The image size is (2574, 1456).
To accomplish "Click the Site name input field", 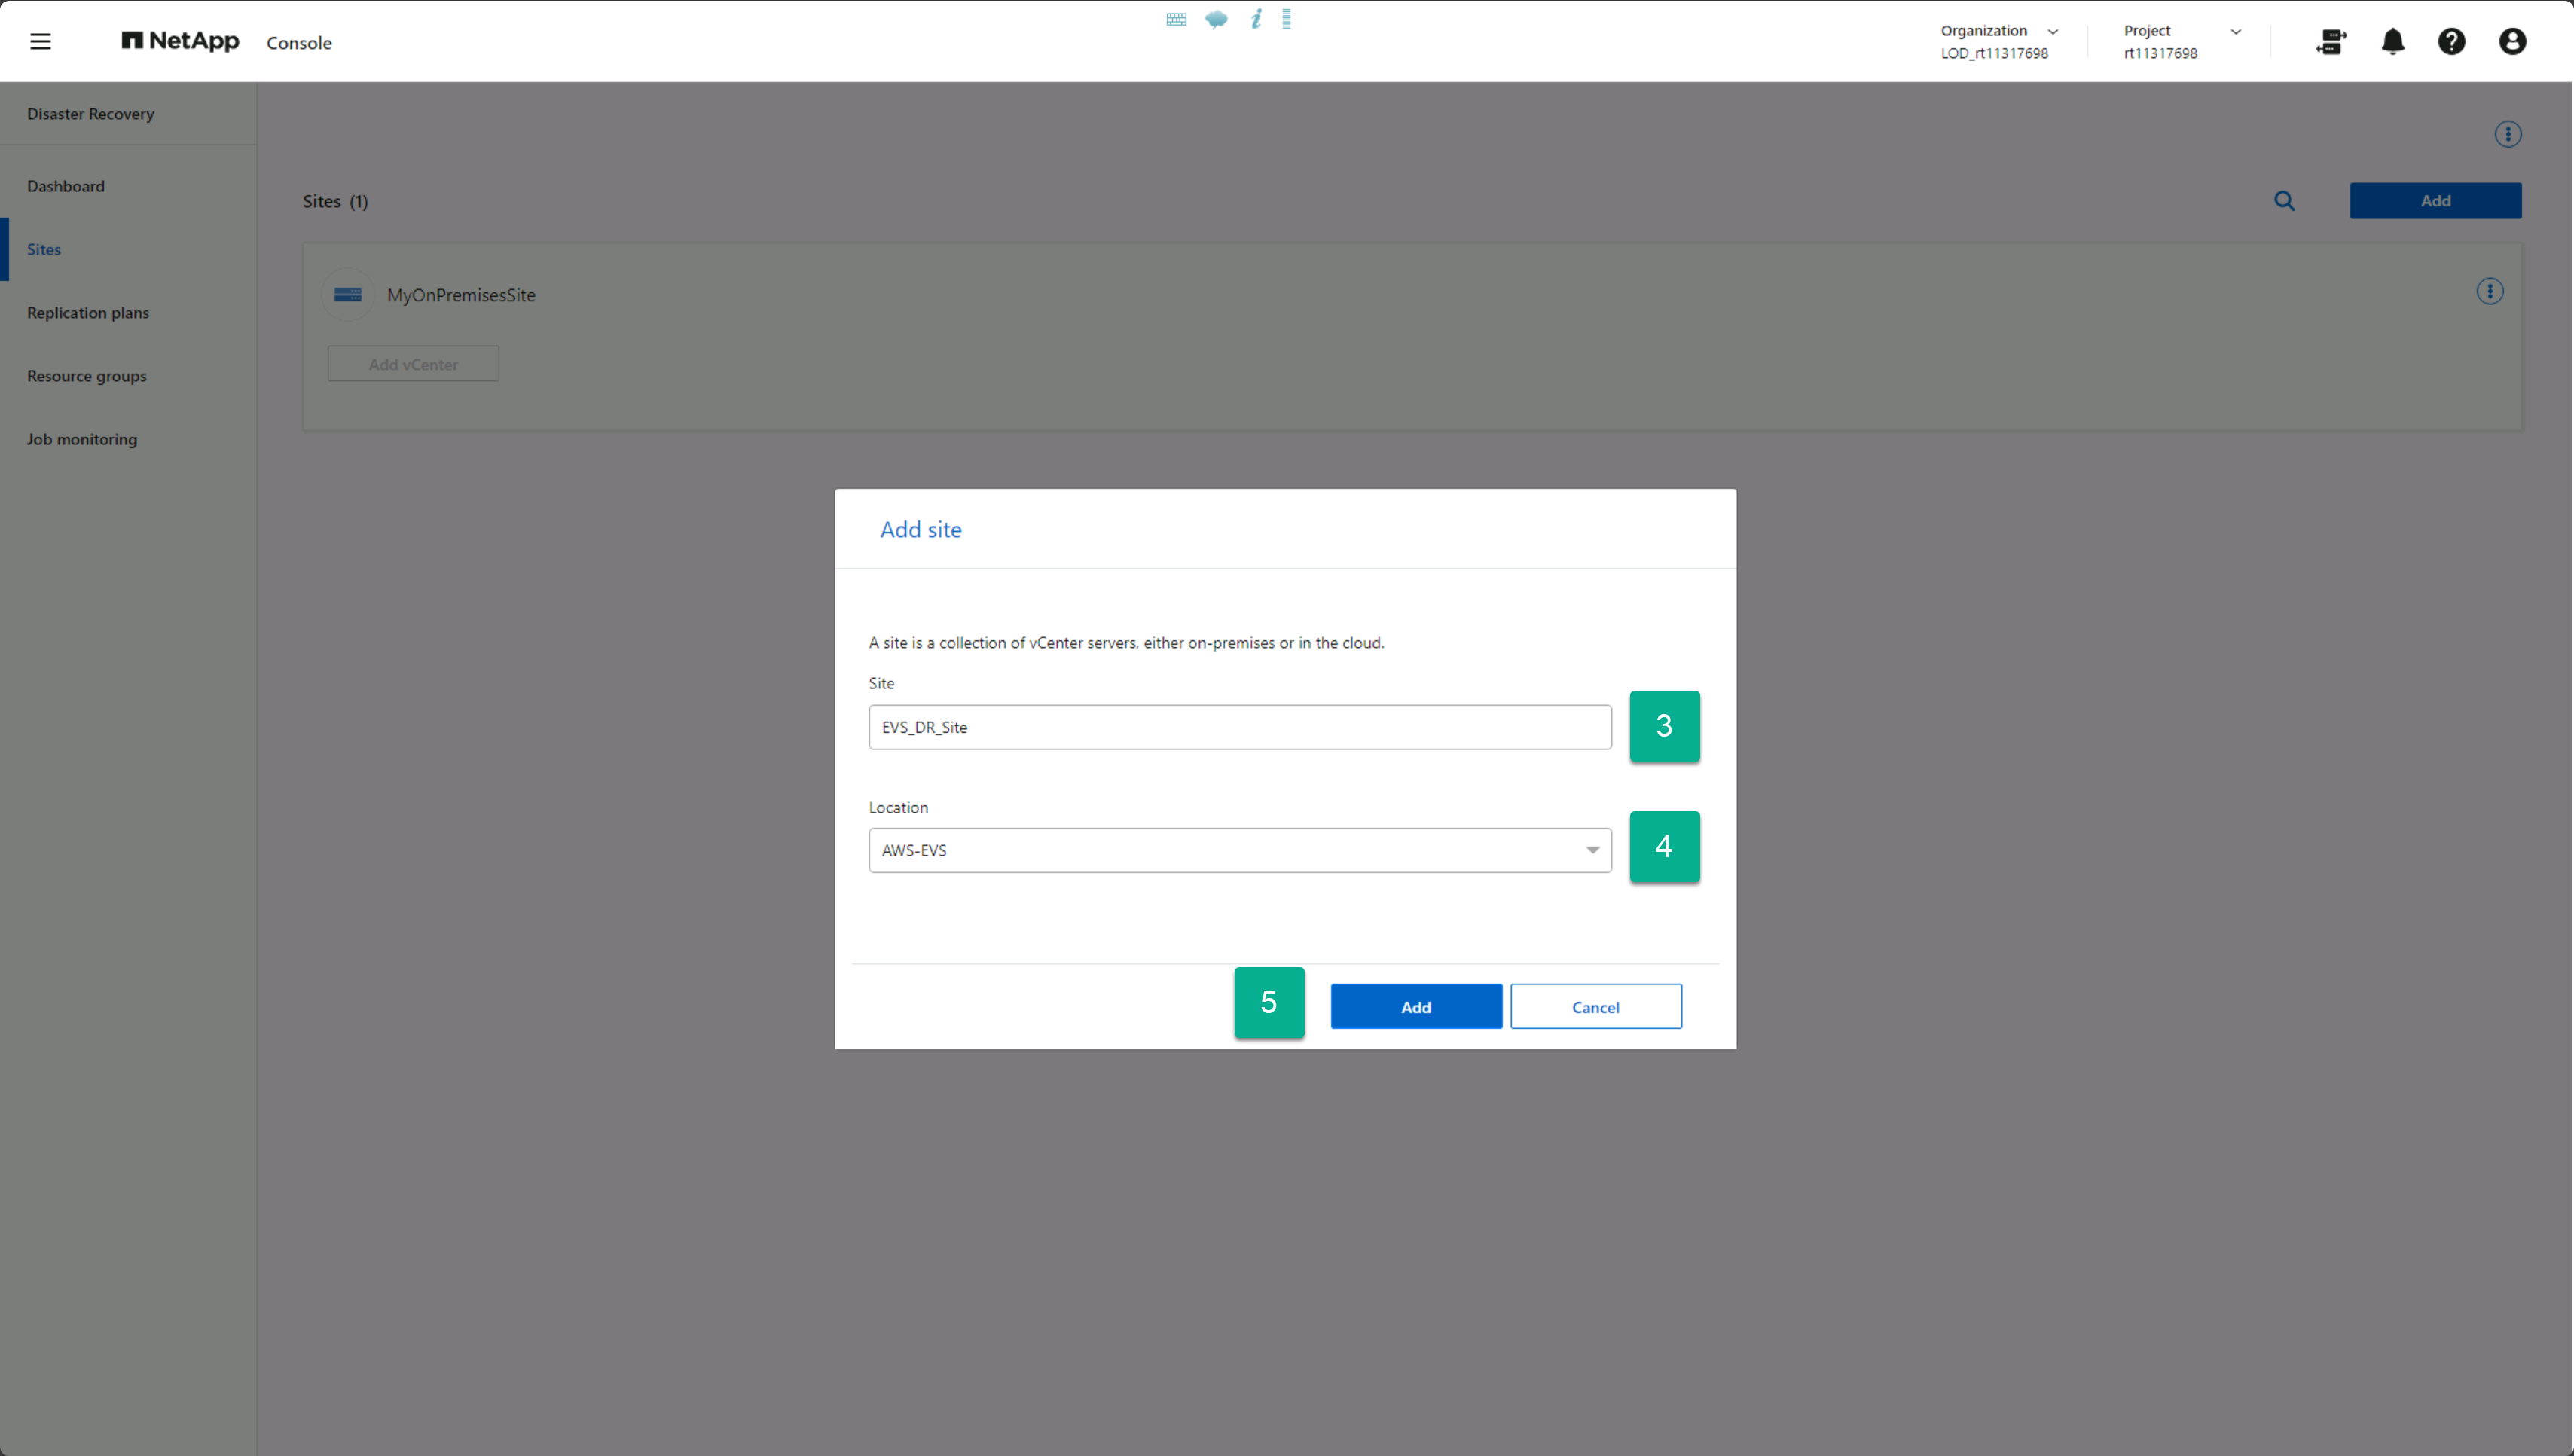I will point(1240,727).
